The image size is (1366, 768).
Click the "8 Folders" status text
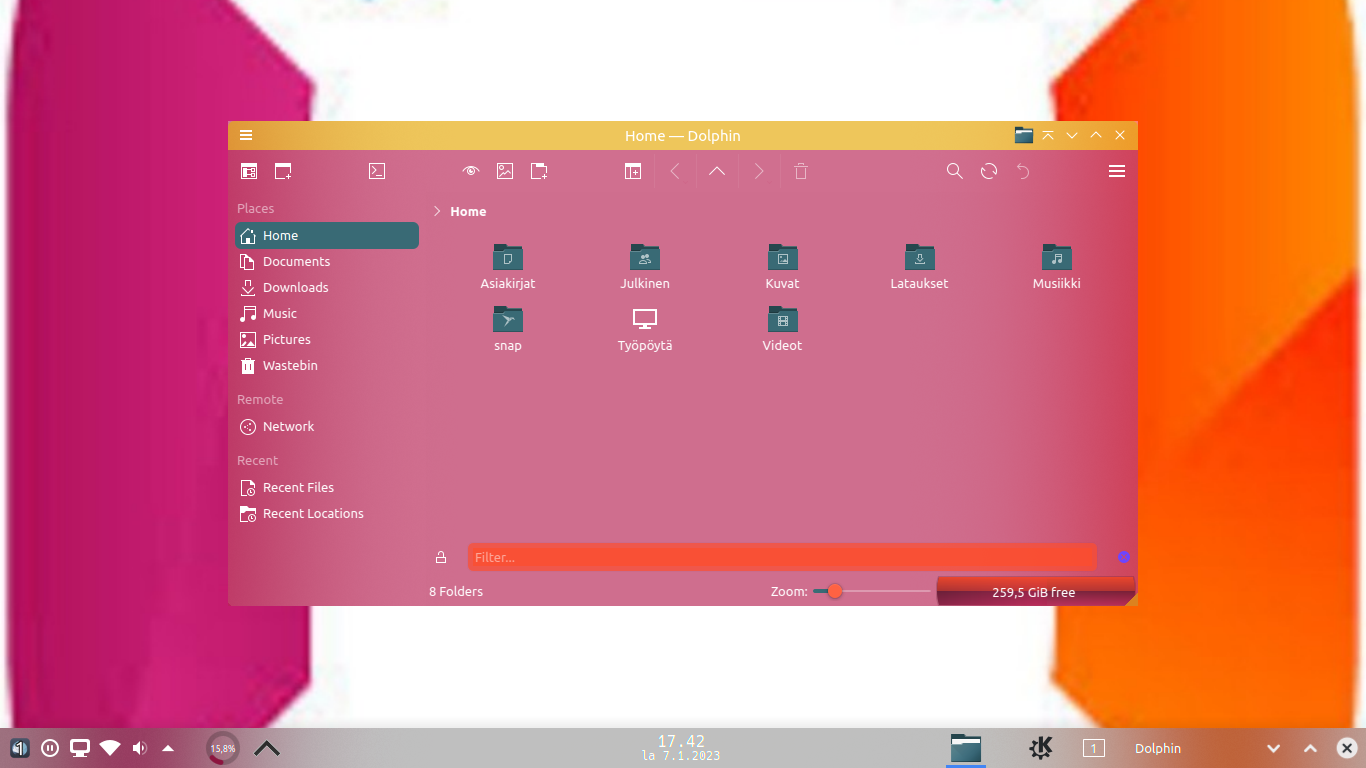[456, 591]
